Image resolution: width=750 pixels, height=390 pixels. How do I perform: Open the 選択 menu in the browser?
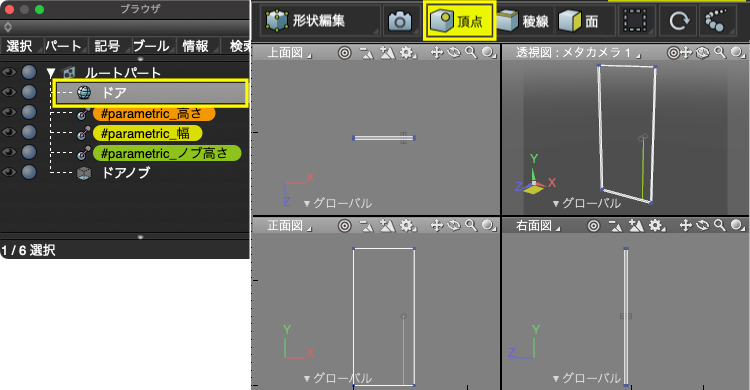[20, 46]
